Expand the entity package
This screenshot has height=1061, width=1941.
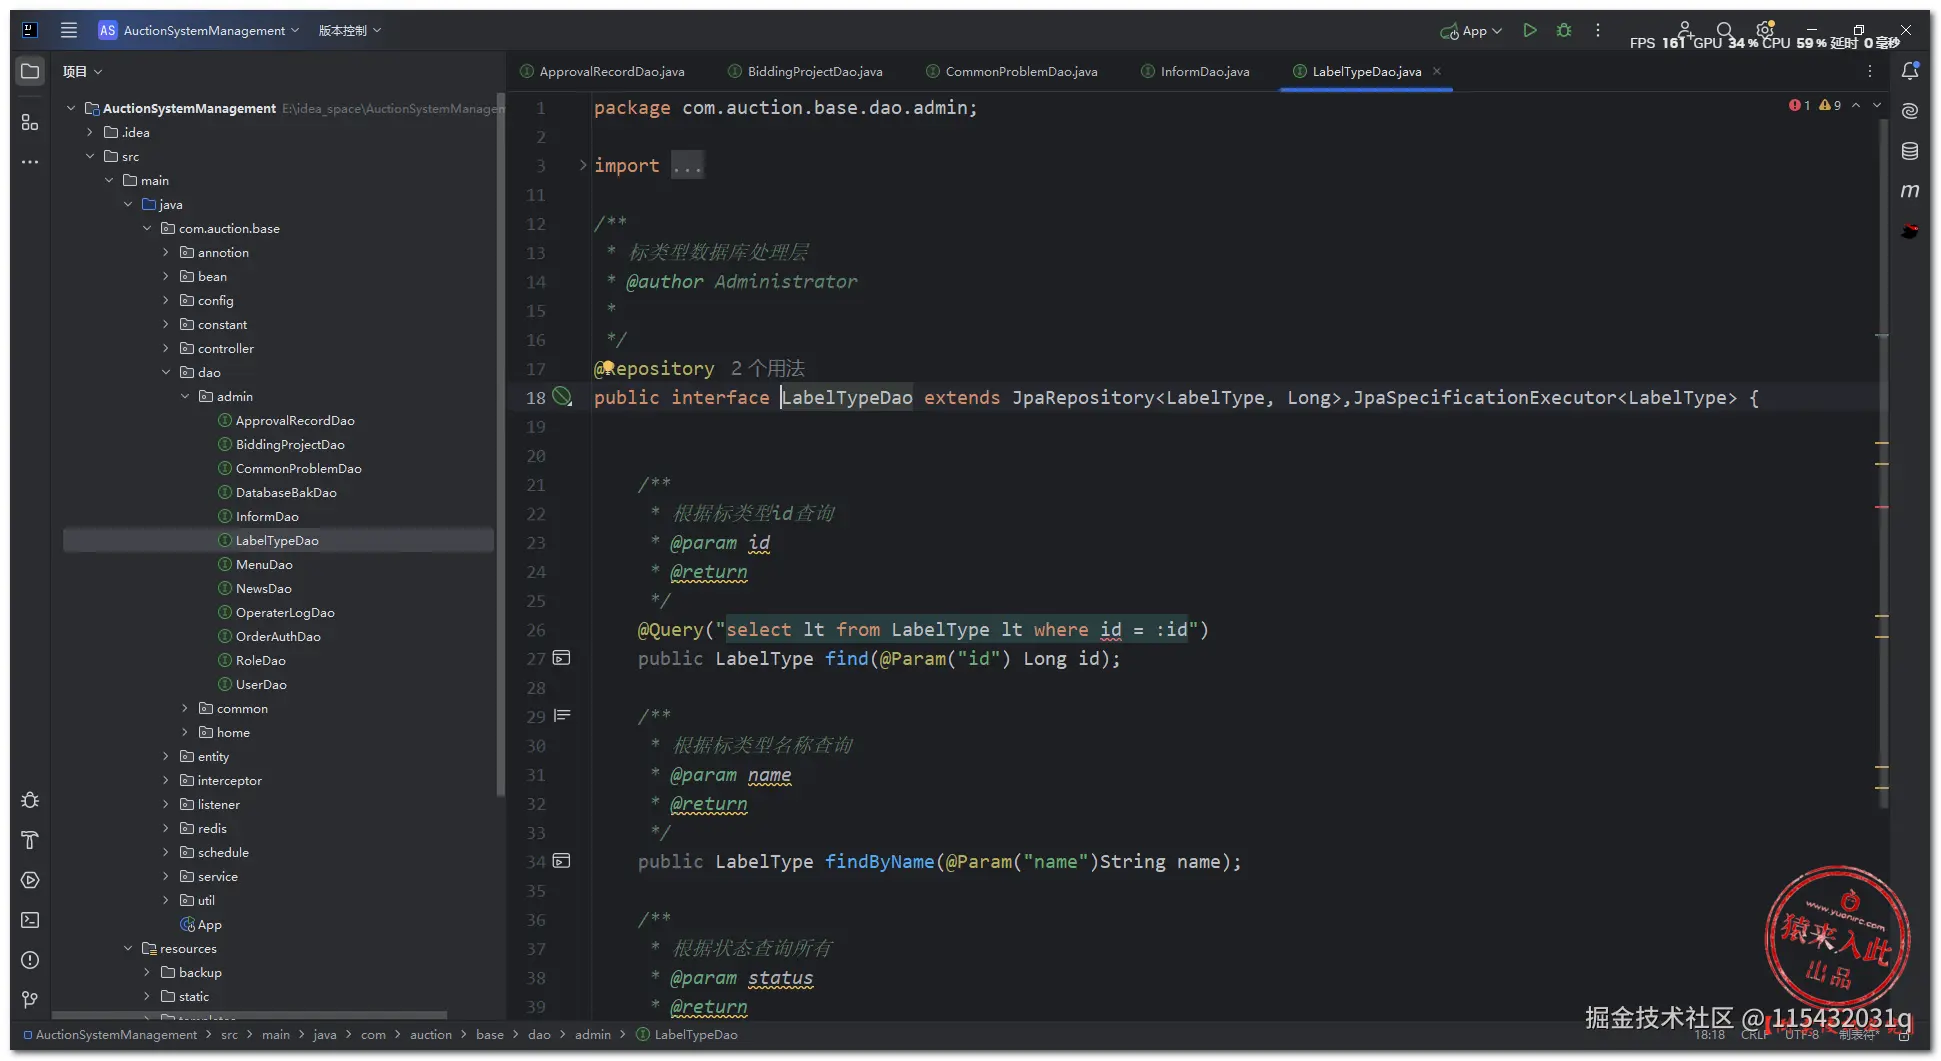(x=166, y=756)
